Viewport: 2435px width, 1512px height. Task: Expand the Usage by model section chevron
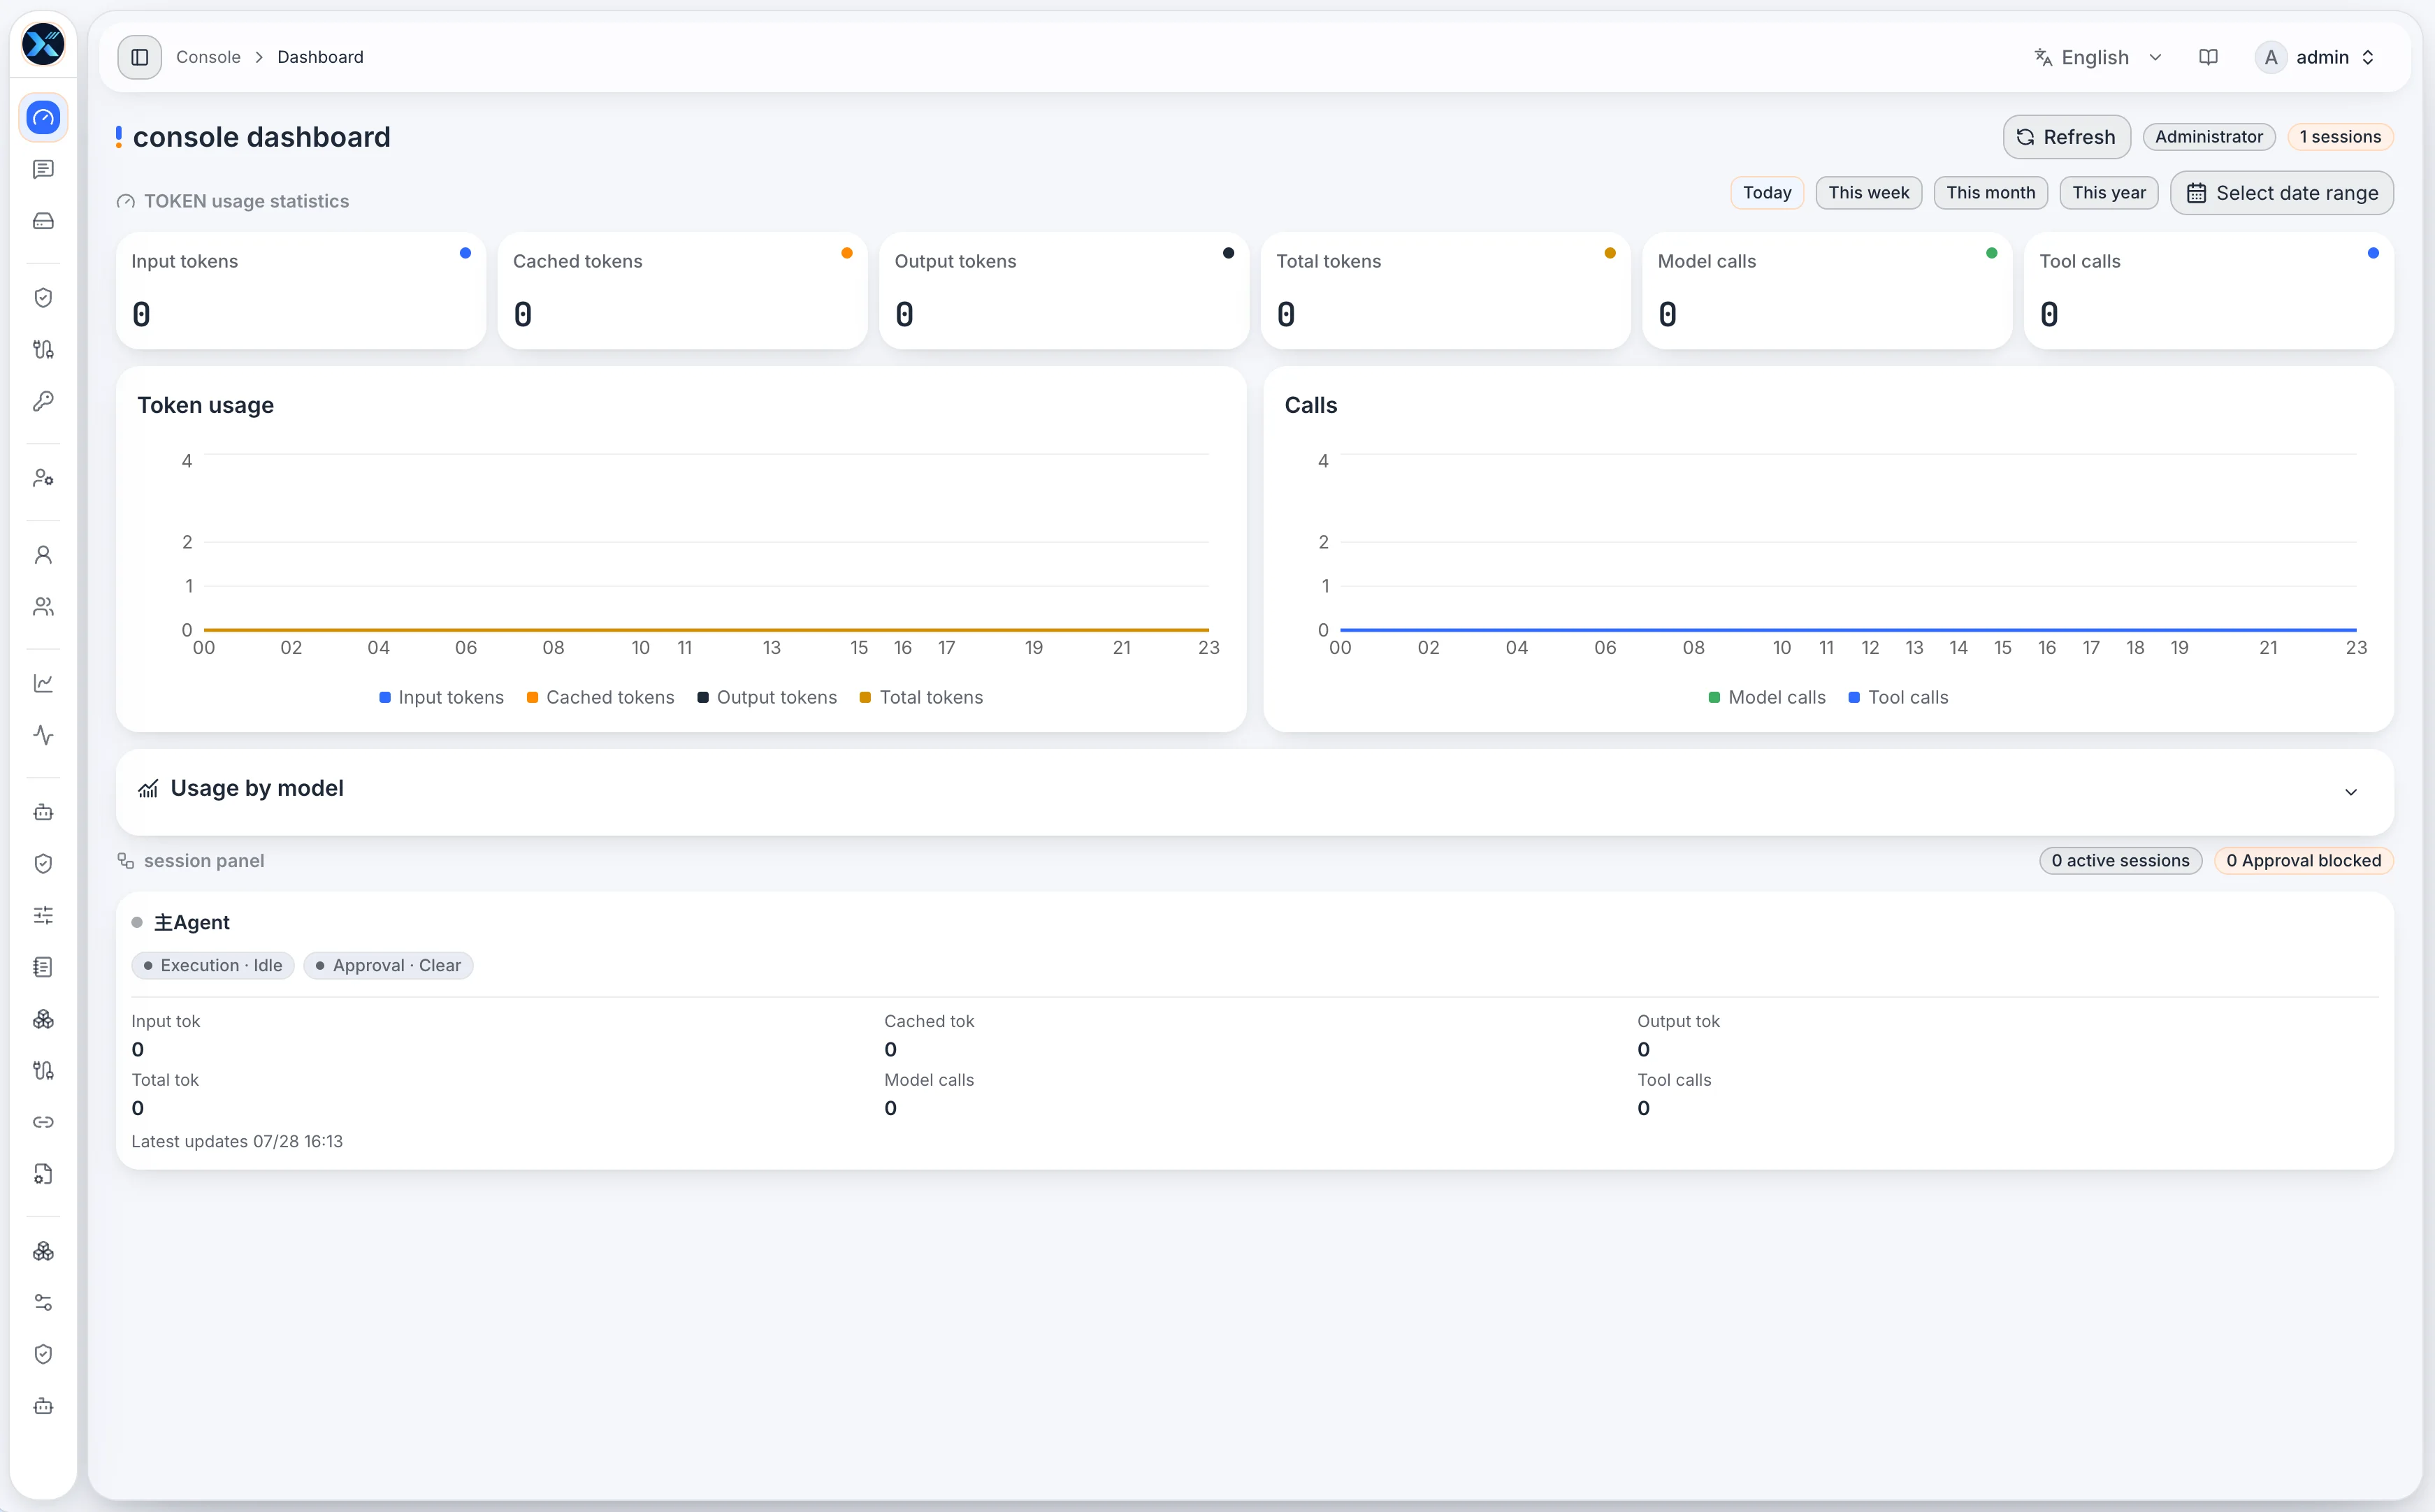pyautogui.click(x=2351, y=792)
